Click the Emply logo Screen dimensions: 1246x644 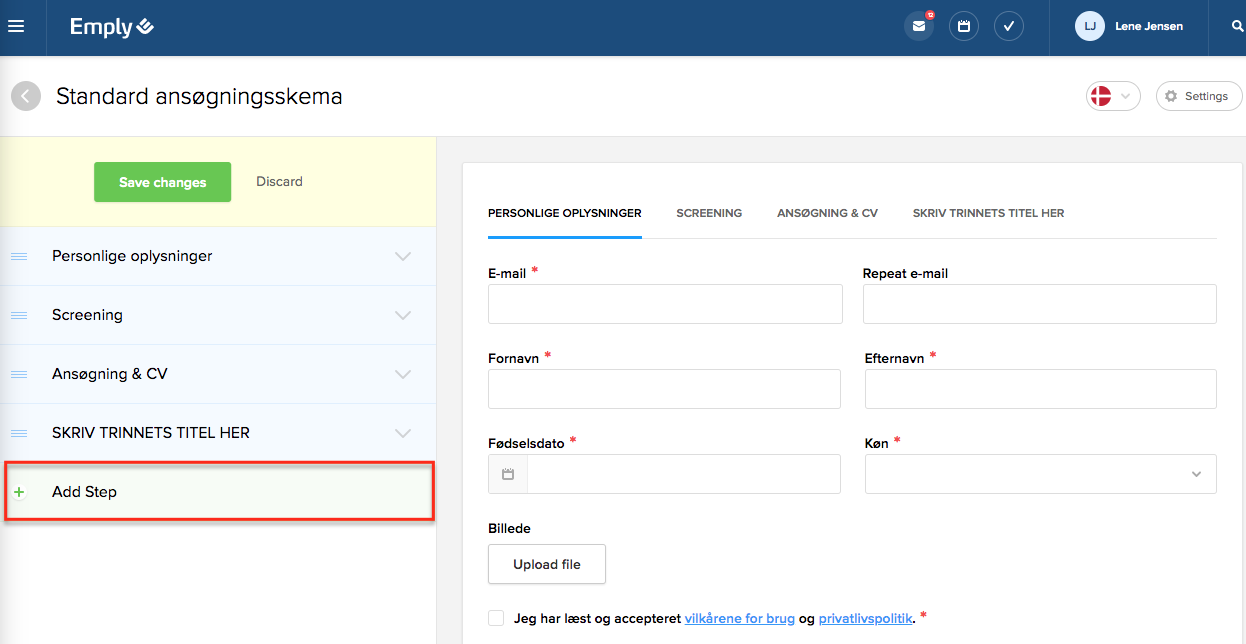click(x=111, y=27)
